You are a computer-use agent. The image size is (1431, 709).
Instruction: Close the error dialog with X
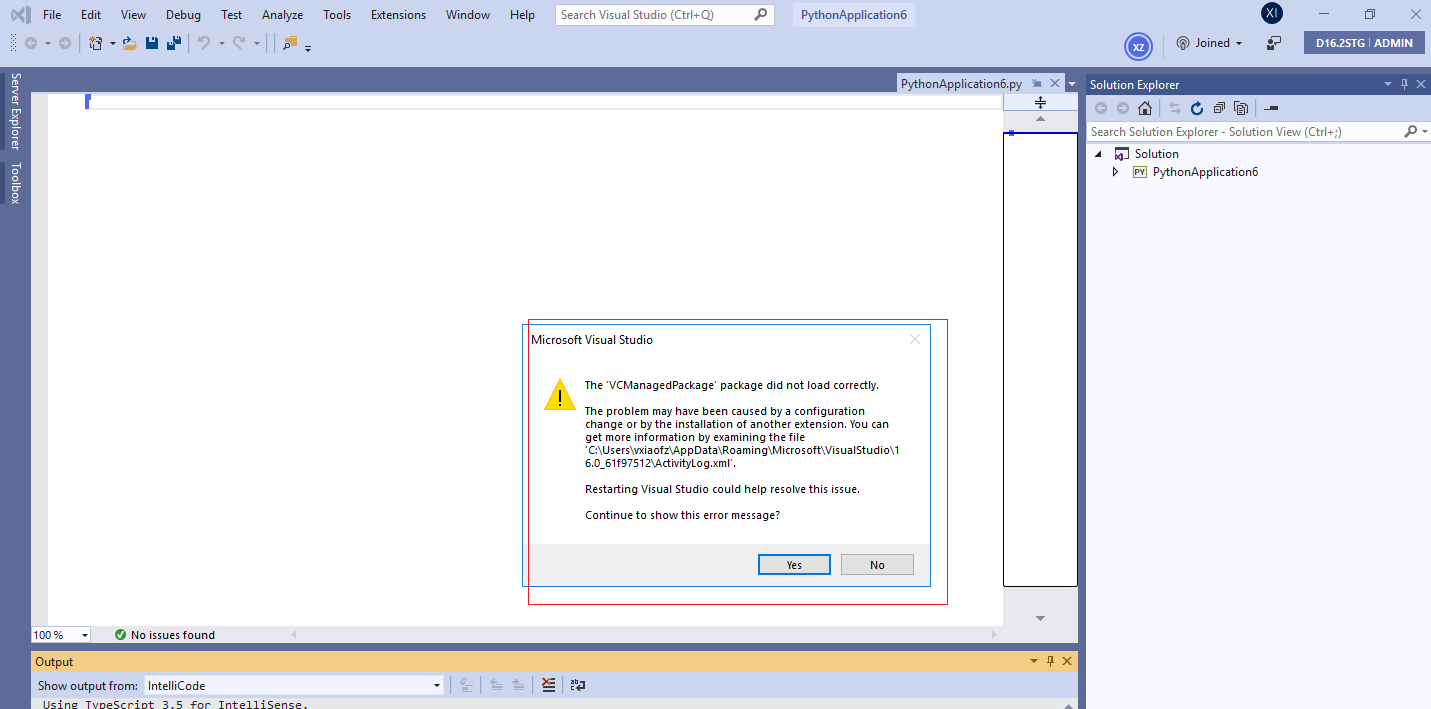coord(914,340)
